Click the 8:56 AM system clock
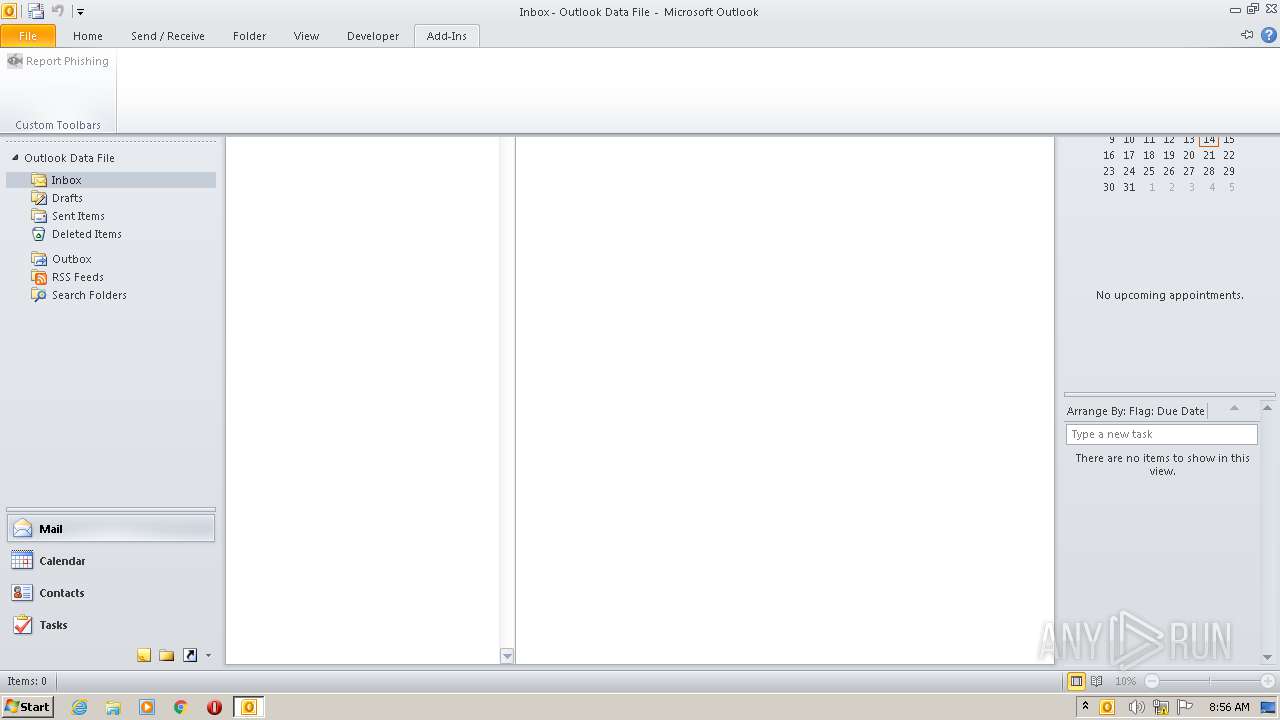 coord(1229,707)
